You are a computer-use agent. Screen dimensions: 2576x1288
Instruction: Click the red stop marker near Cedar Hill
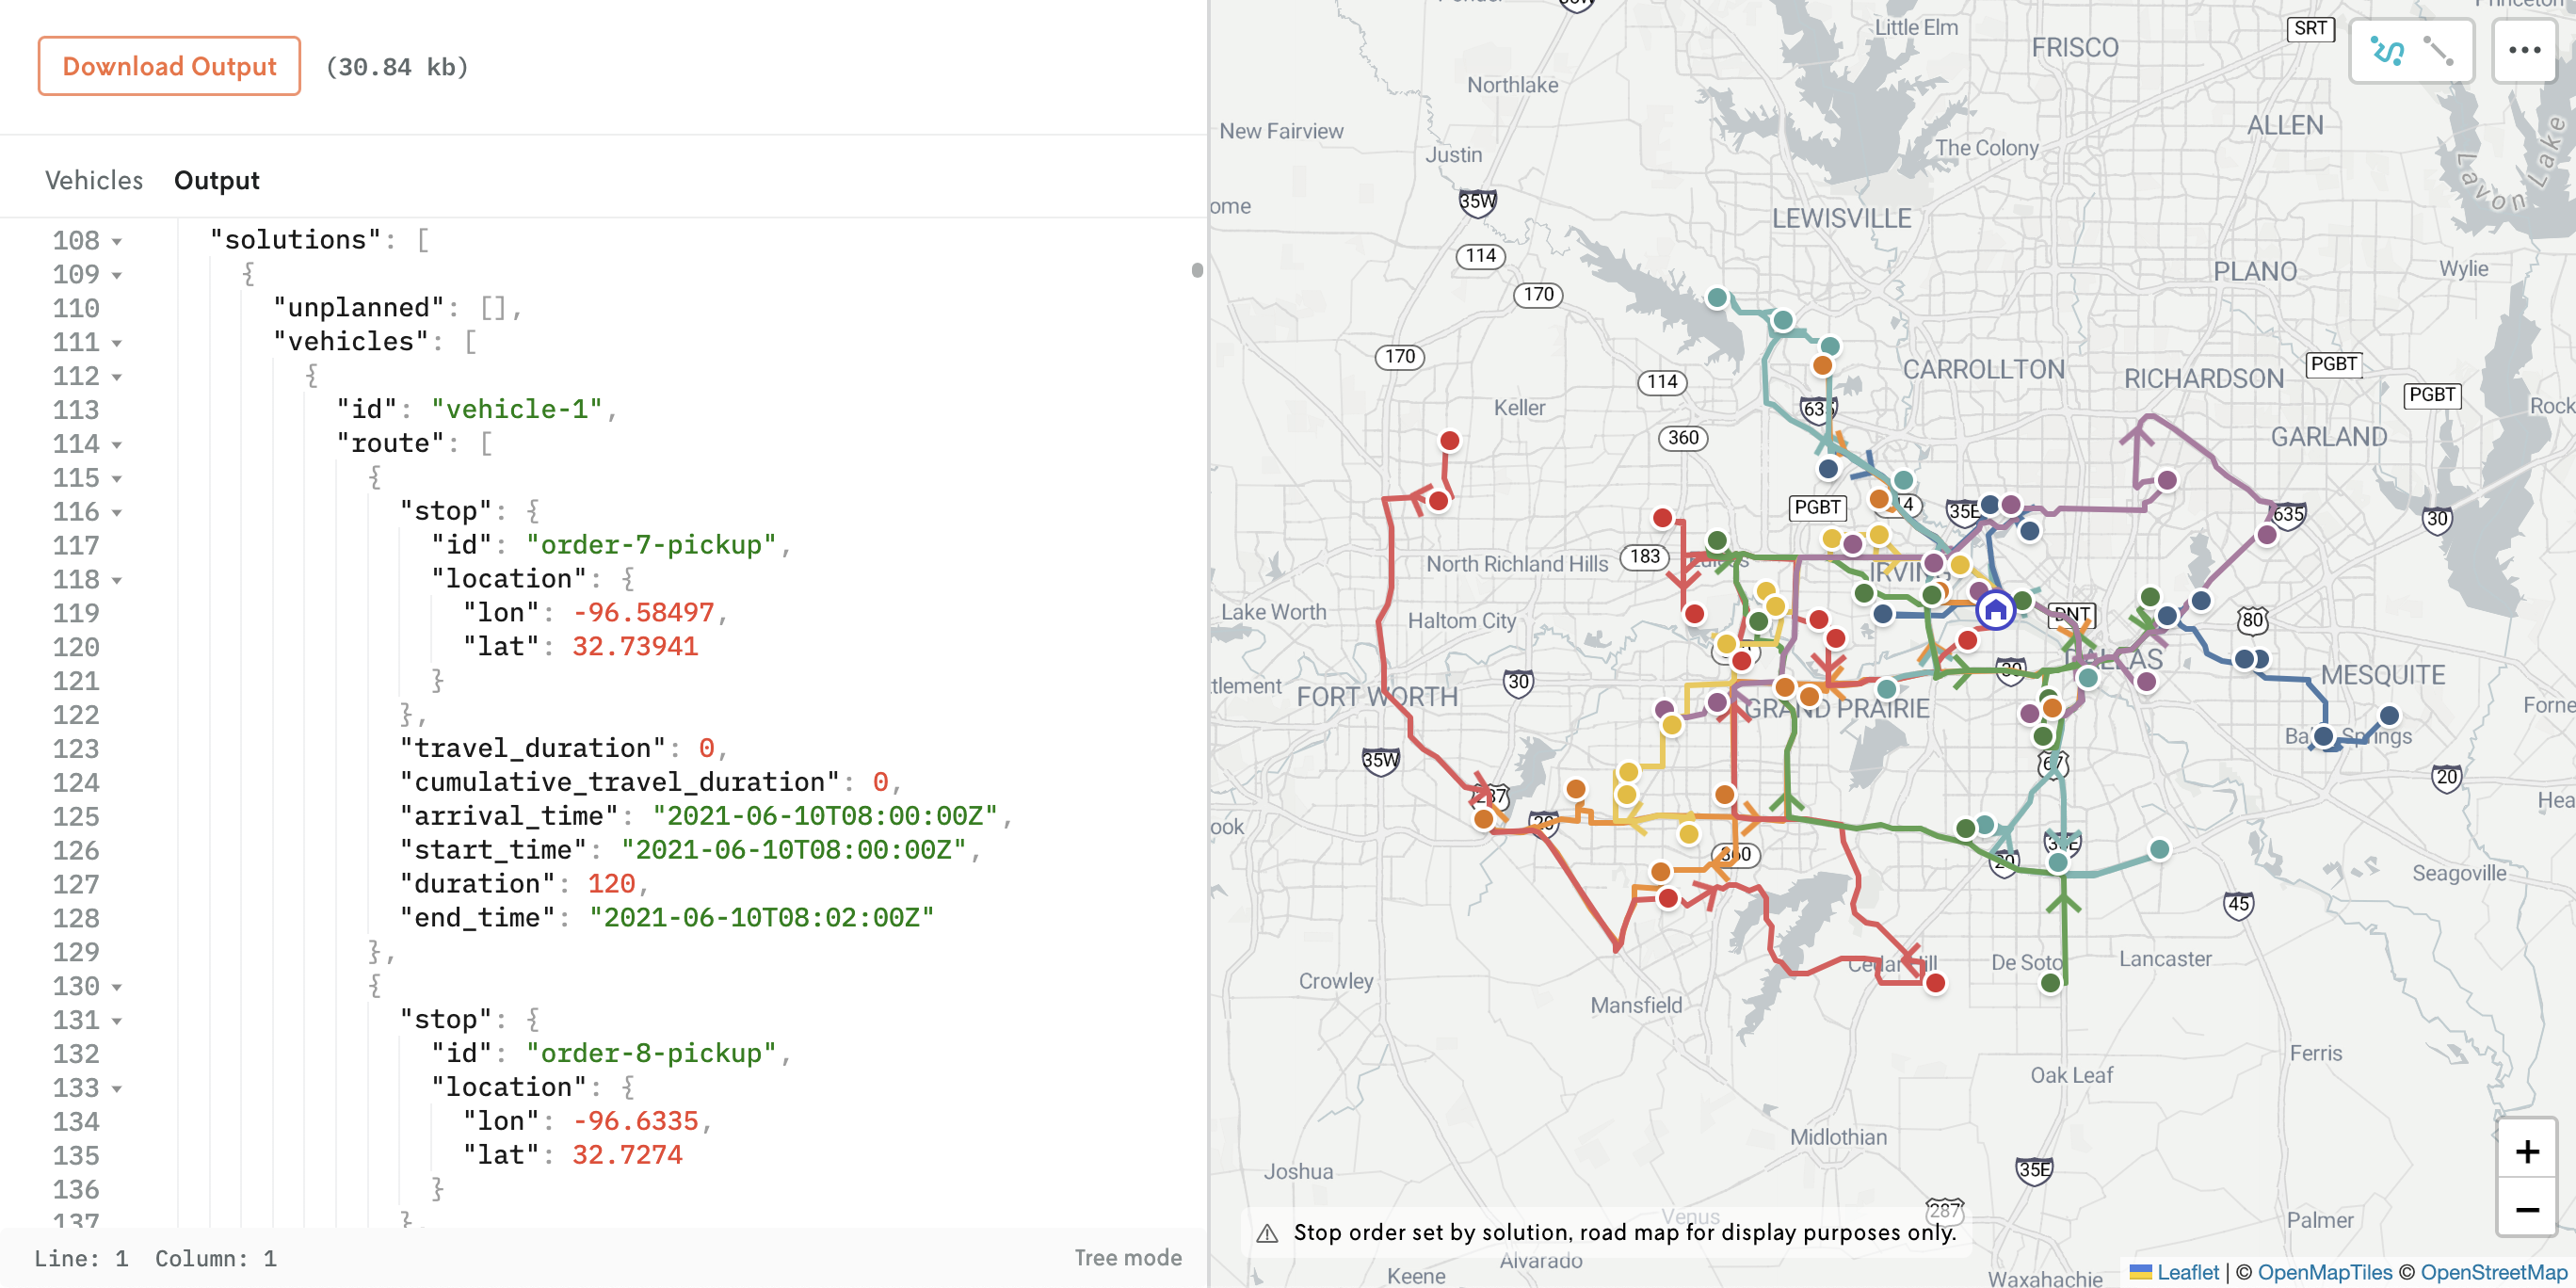tap(1935, 983)
